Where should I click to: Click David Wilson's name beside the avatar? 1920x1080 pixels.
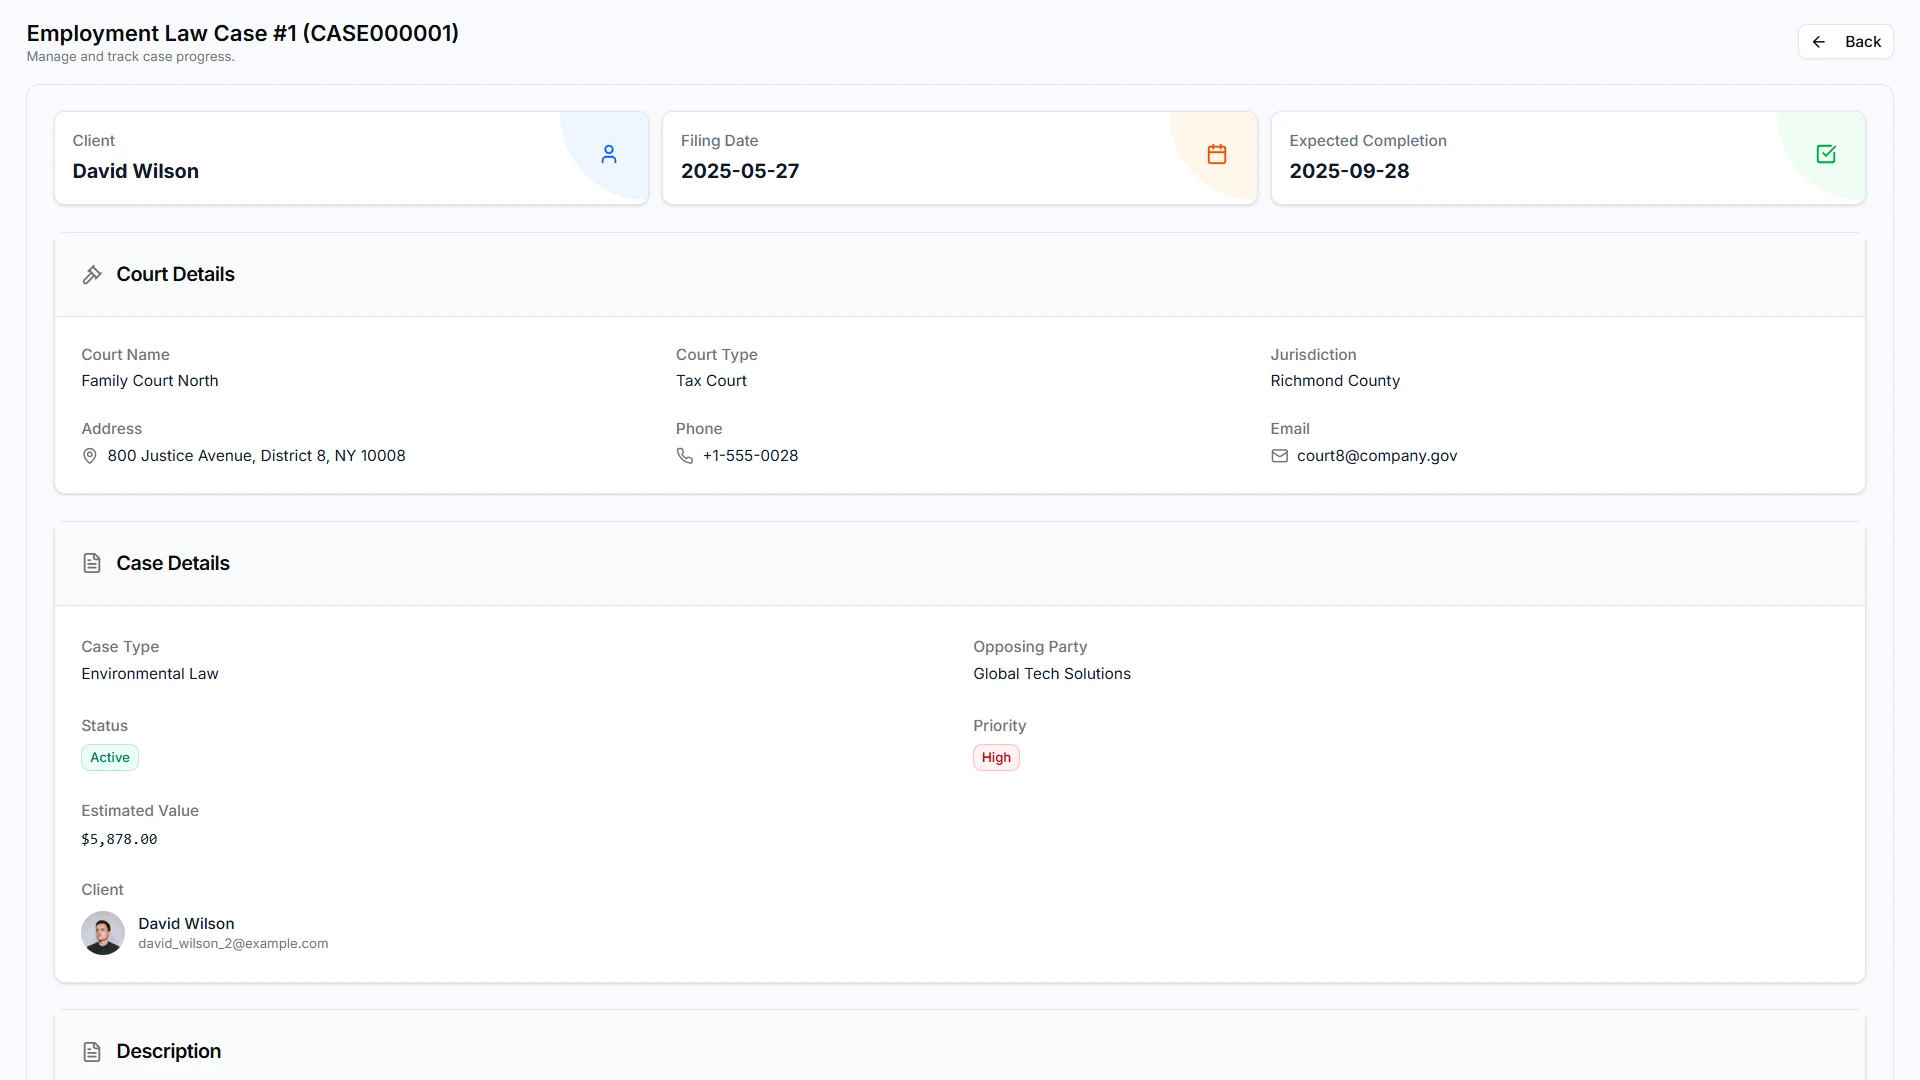pyautogui.click(x=186, y=924)
